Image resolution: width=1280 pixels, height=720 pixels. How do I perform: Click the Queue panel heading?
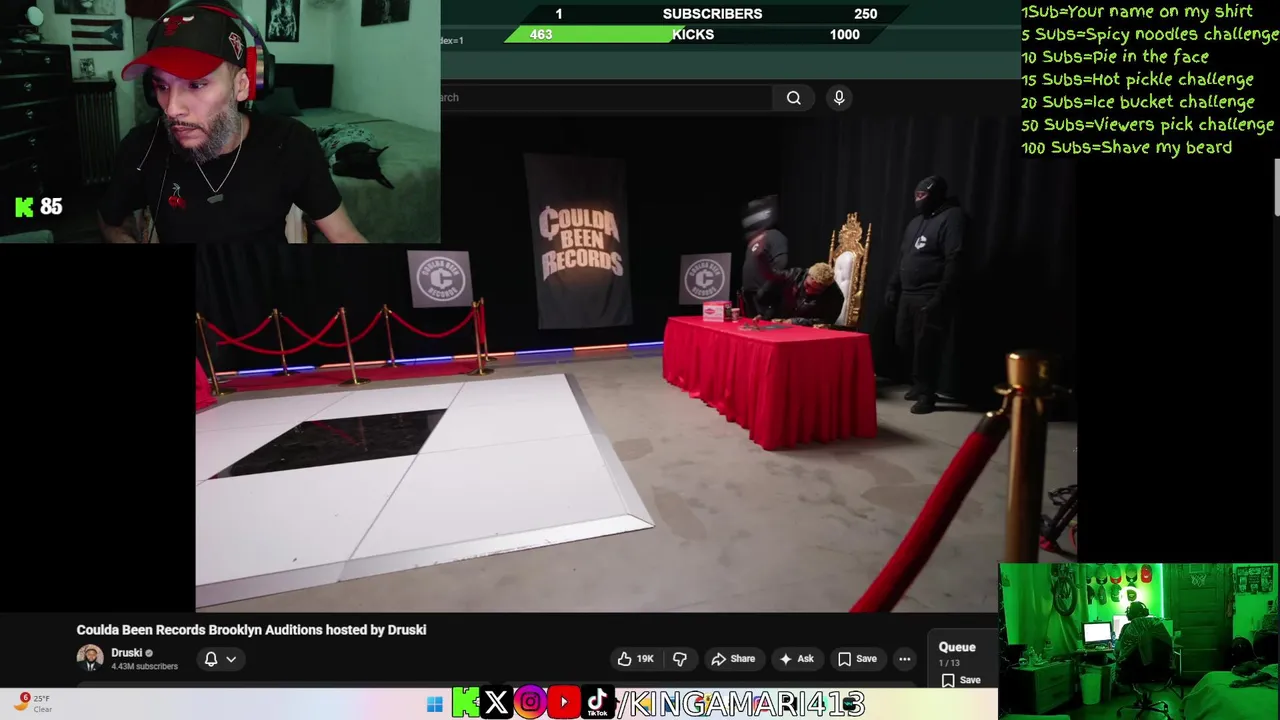957,647
